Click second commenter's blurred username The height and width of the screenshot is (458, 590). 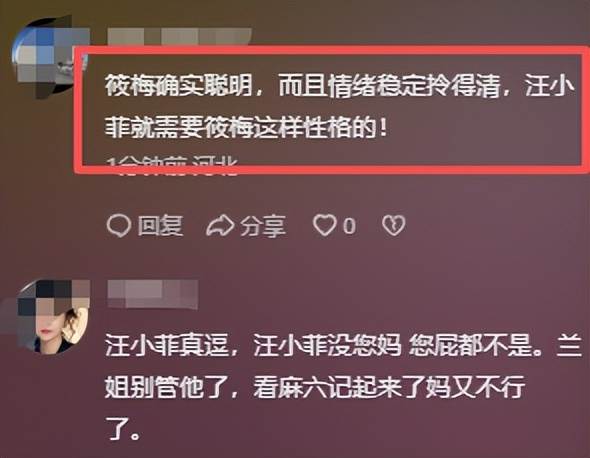pyautogui.click(x=152, y=294)
